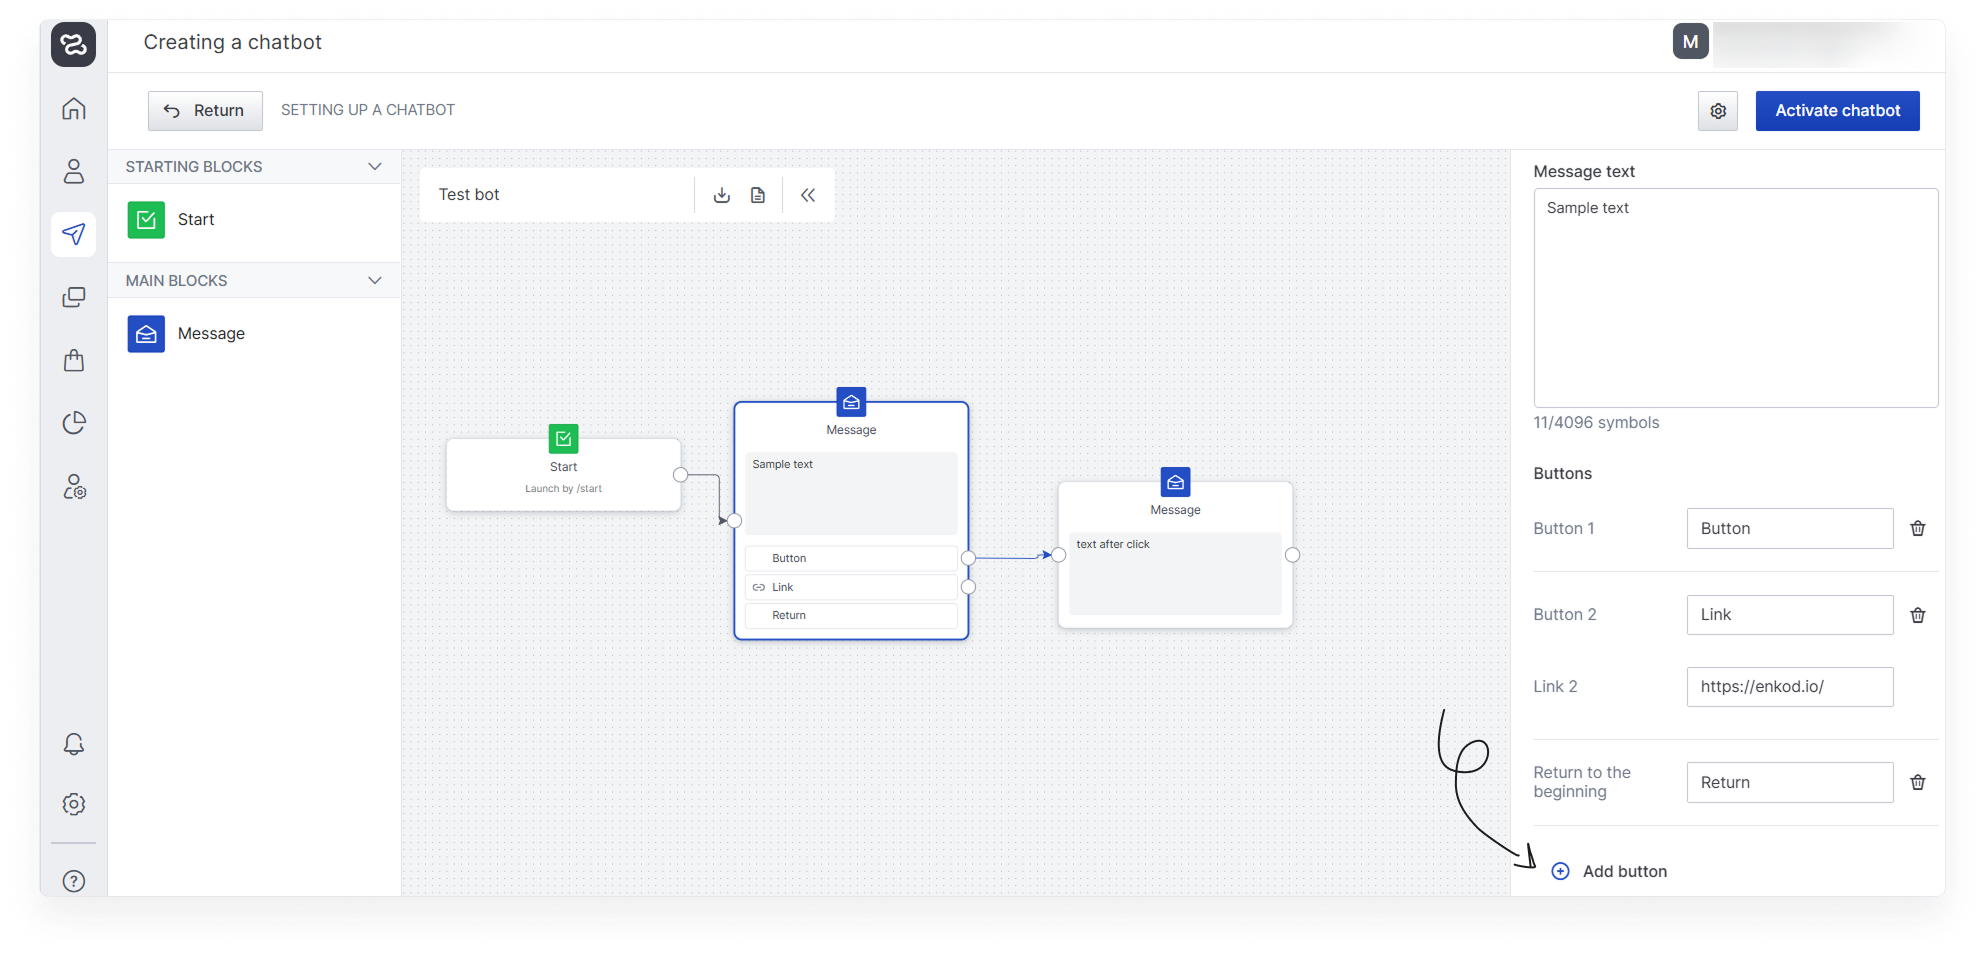1985x956 pixels.
Task: Click the home icon in the sidebar
Action: pyautogui.click(x=74, y=109)
